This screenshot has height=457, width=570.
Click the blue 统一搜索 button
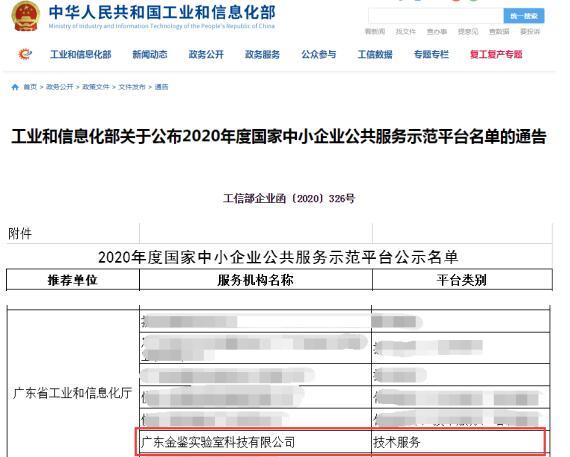[x=523, y=16]
